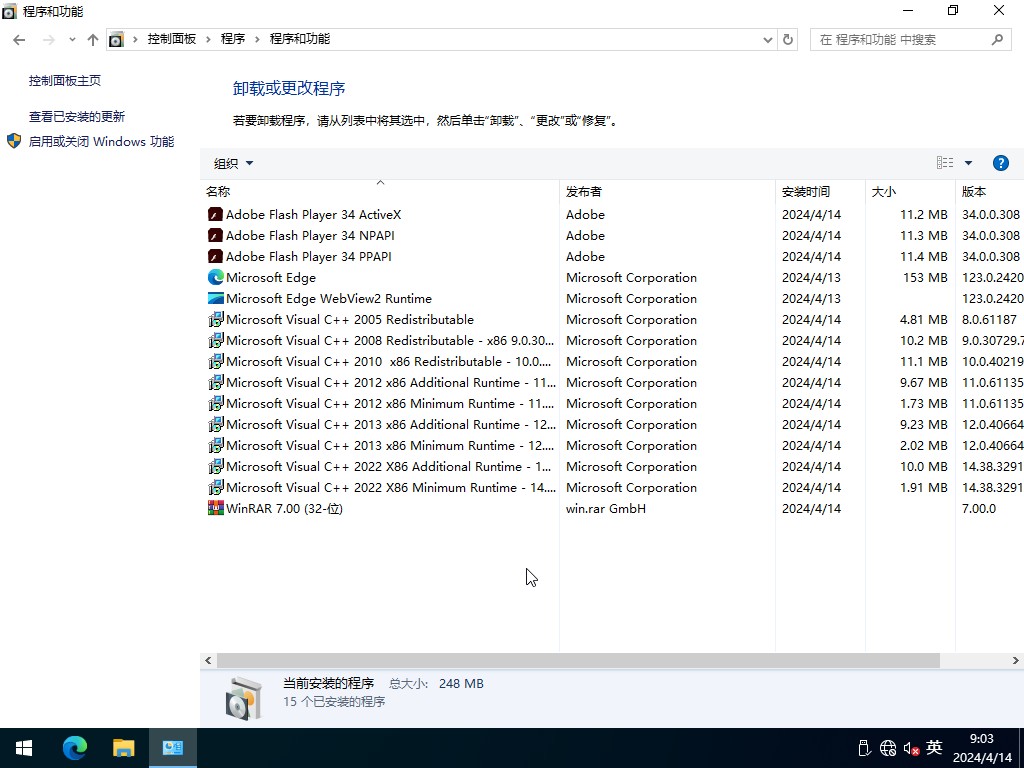Click the back navigation arrow
Screen dimensions: 1024x768
(x=18, y=39)
